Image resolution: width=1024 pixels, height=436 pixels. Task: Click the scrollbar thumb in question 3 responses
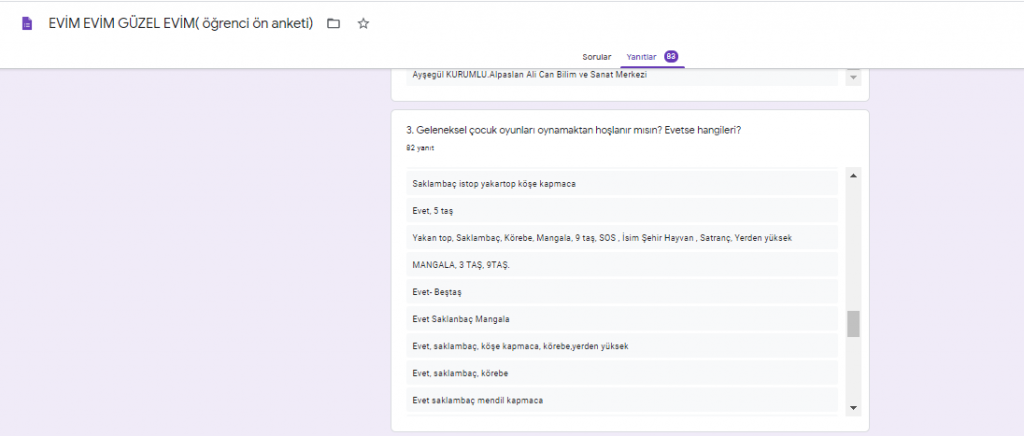(x=853, y=324)
